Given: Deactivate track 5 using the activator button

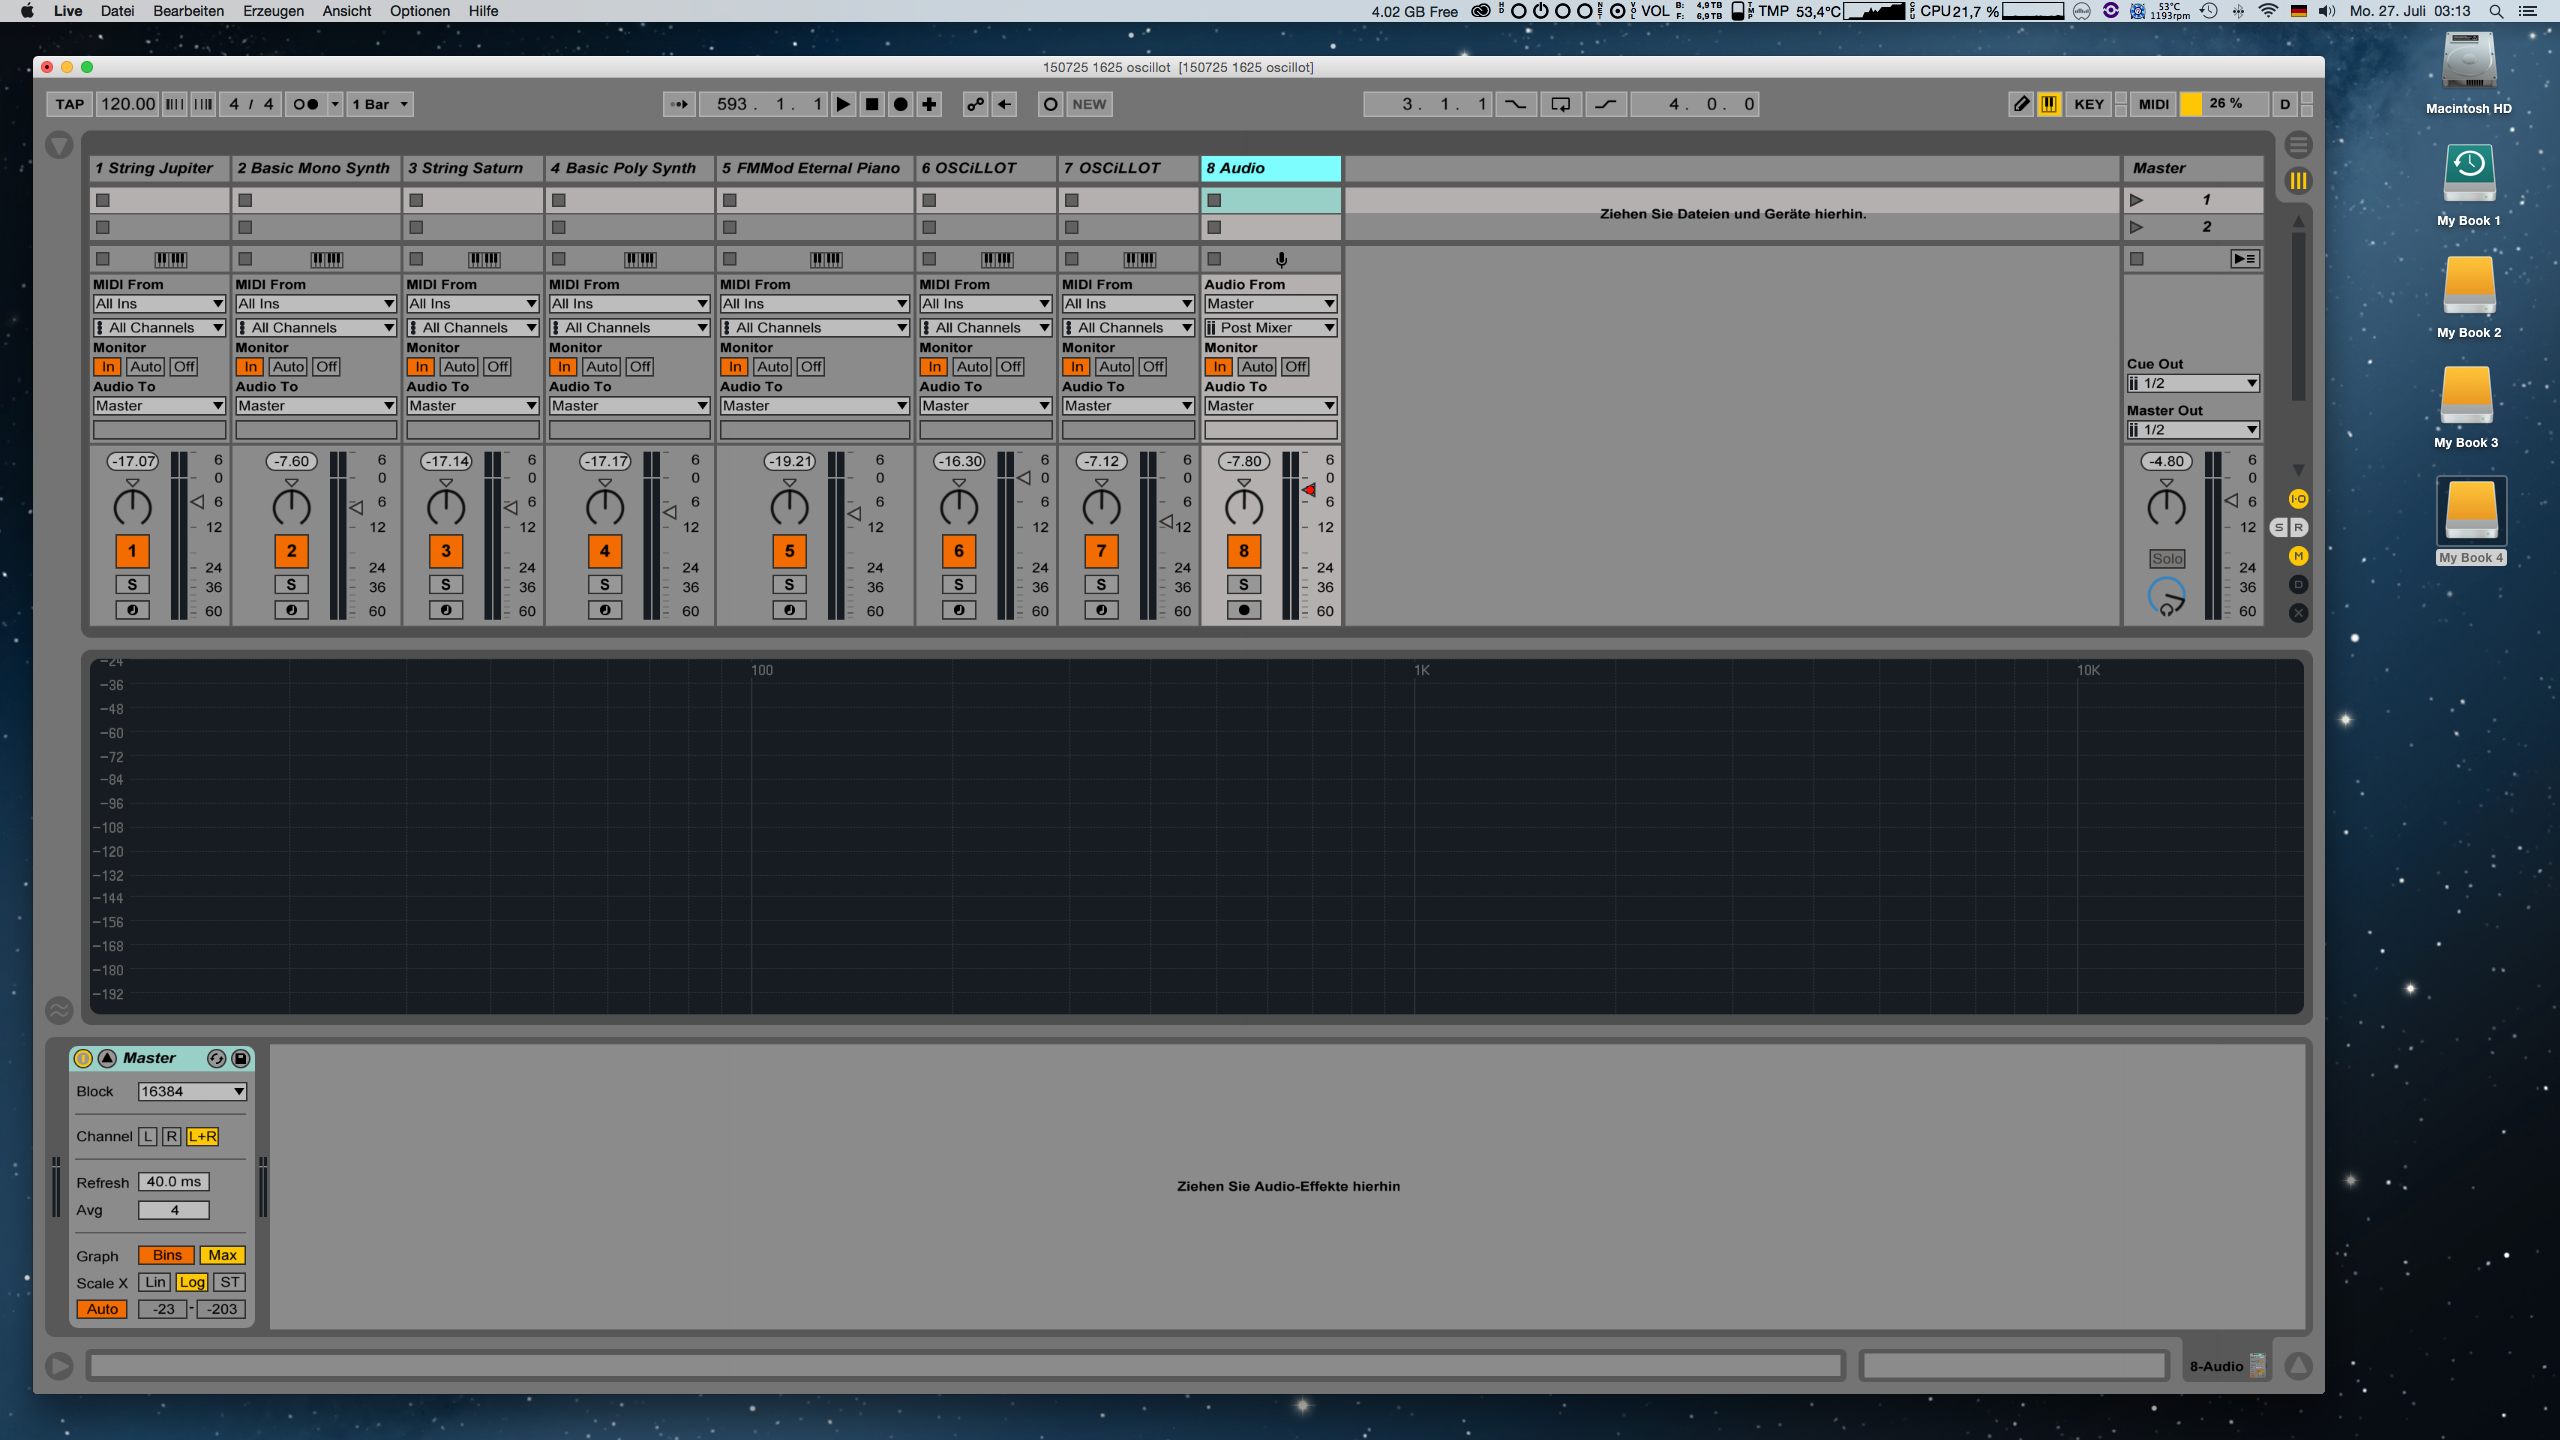Looking at the screenshot, I should point(790,551).
